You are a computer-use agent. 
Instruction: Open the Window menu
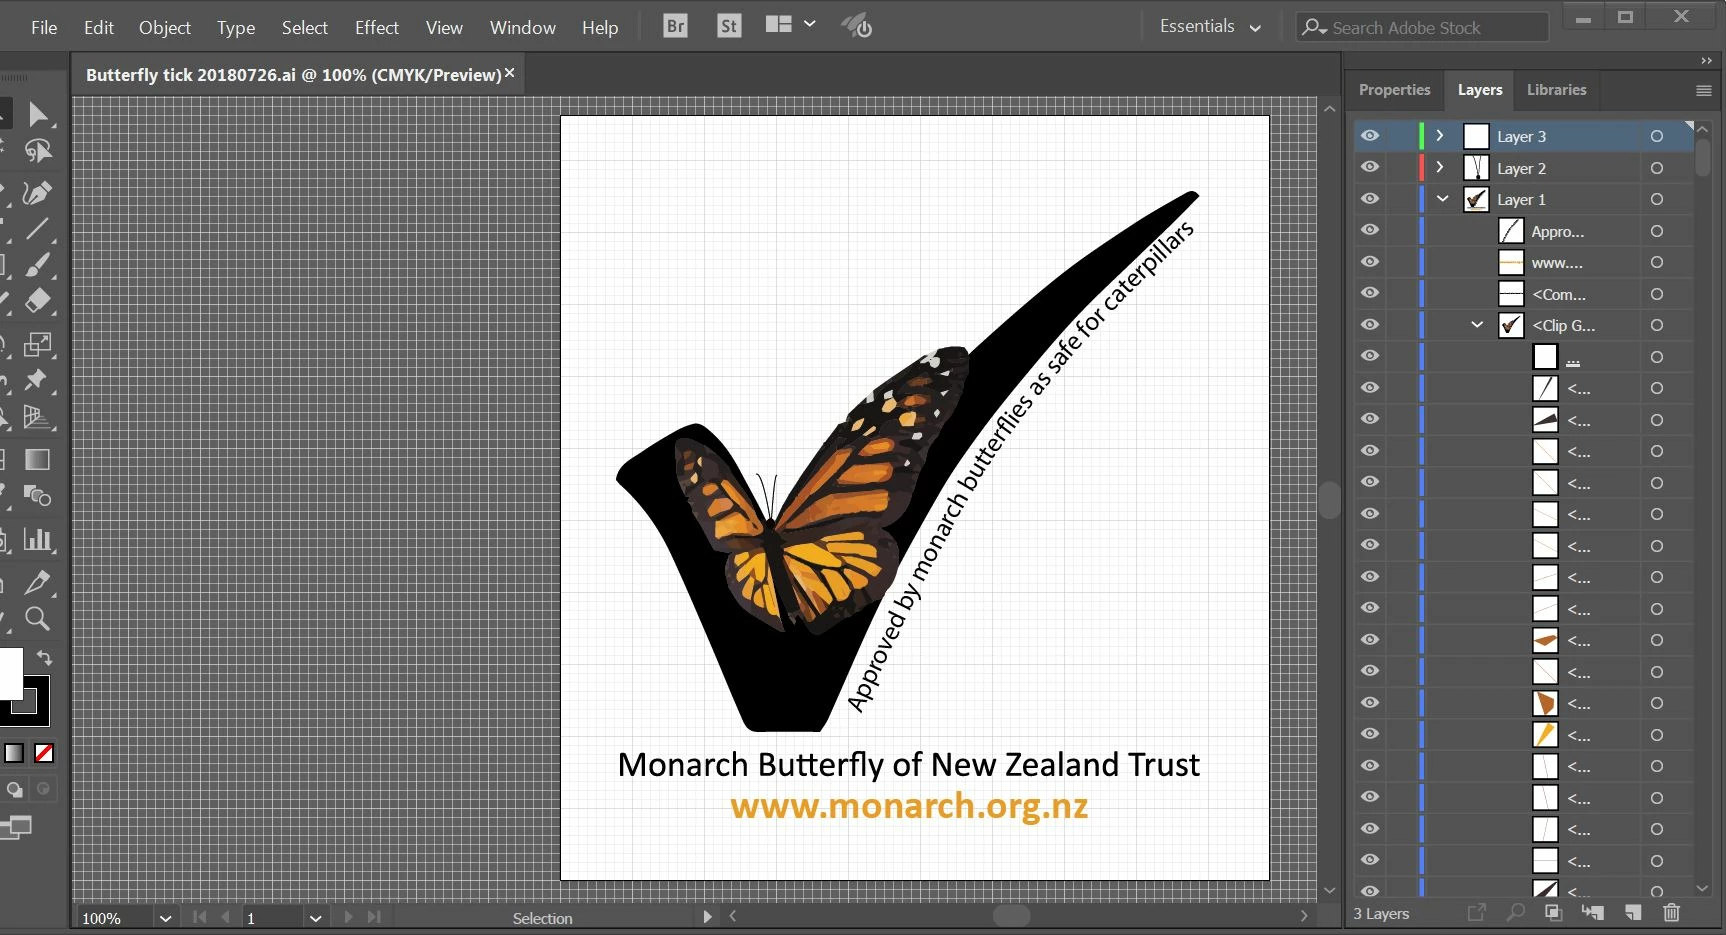click(x=522, y=27)
